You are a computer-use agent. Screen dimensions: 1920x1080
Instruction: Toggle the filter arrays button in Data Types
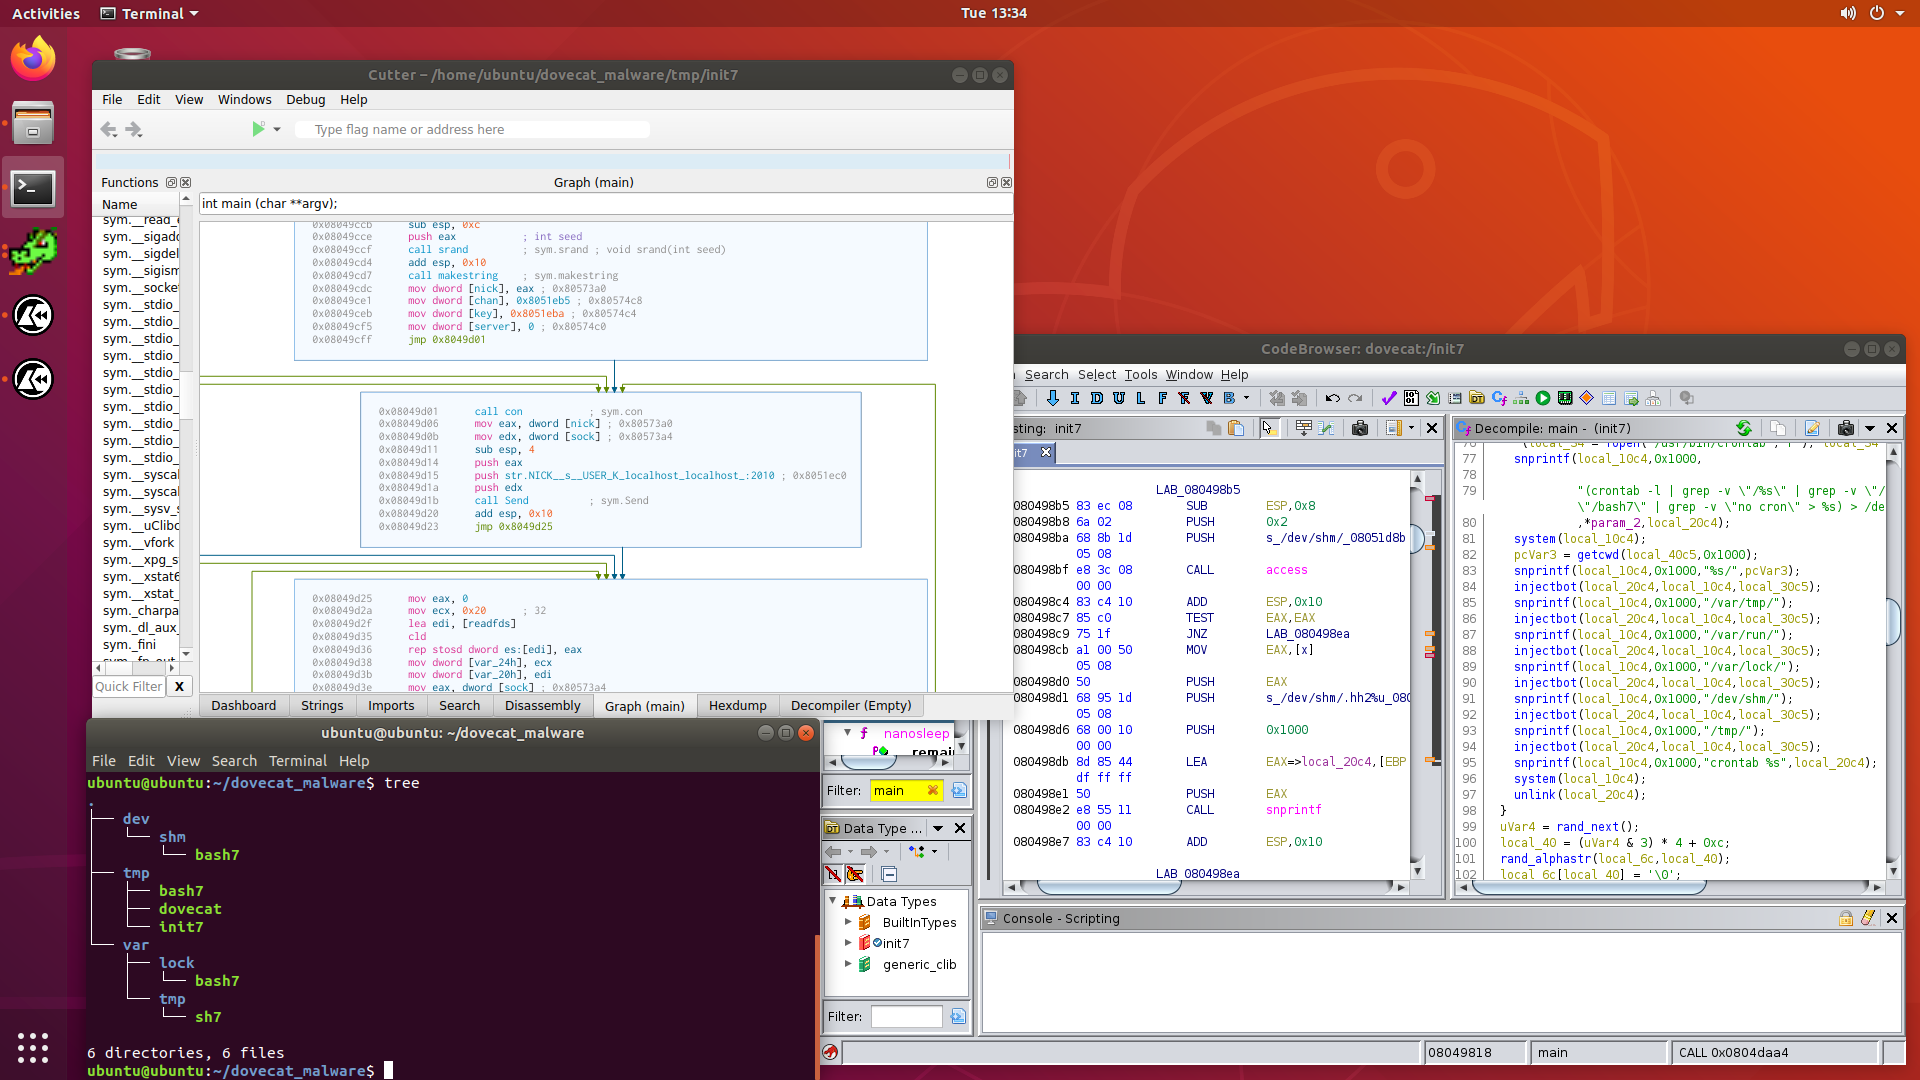tap(833, 874)
